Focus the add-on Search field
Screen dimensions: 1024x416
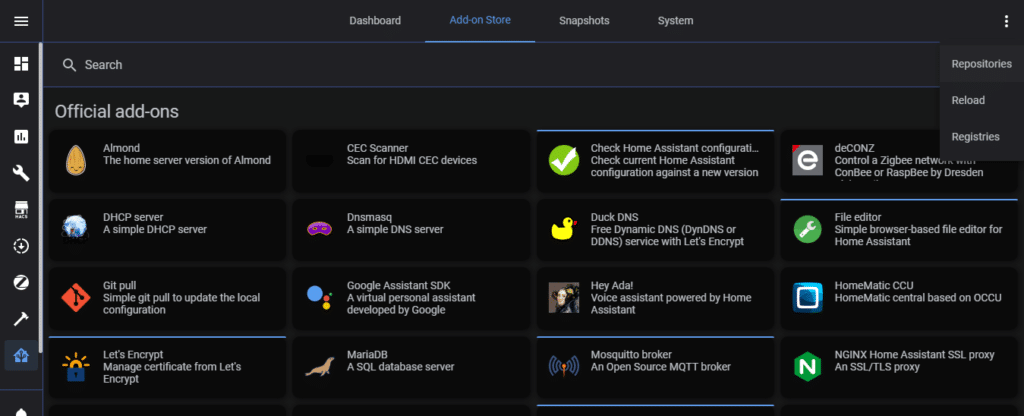point(491,65)
